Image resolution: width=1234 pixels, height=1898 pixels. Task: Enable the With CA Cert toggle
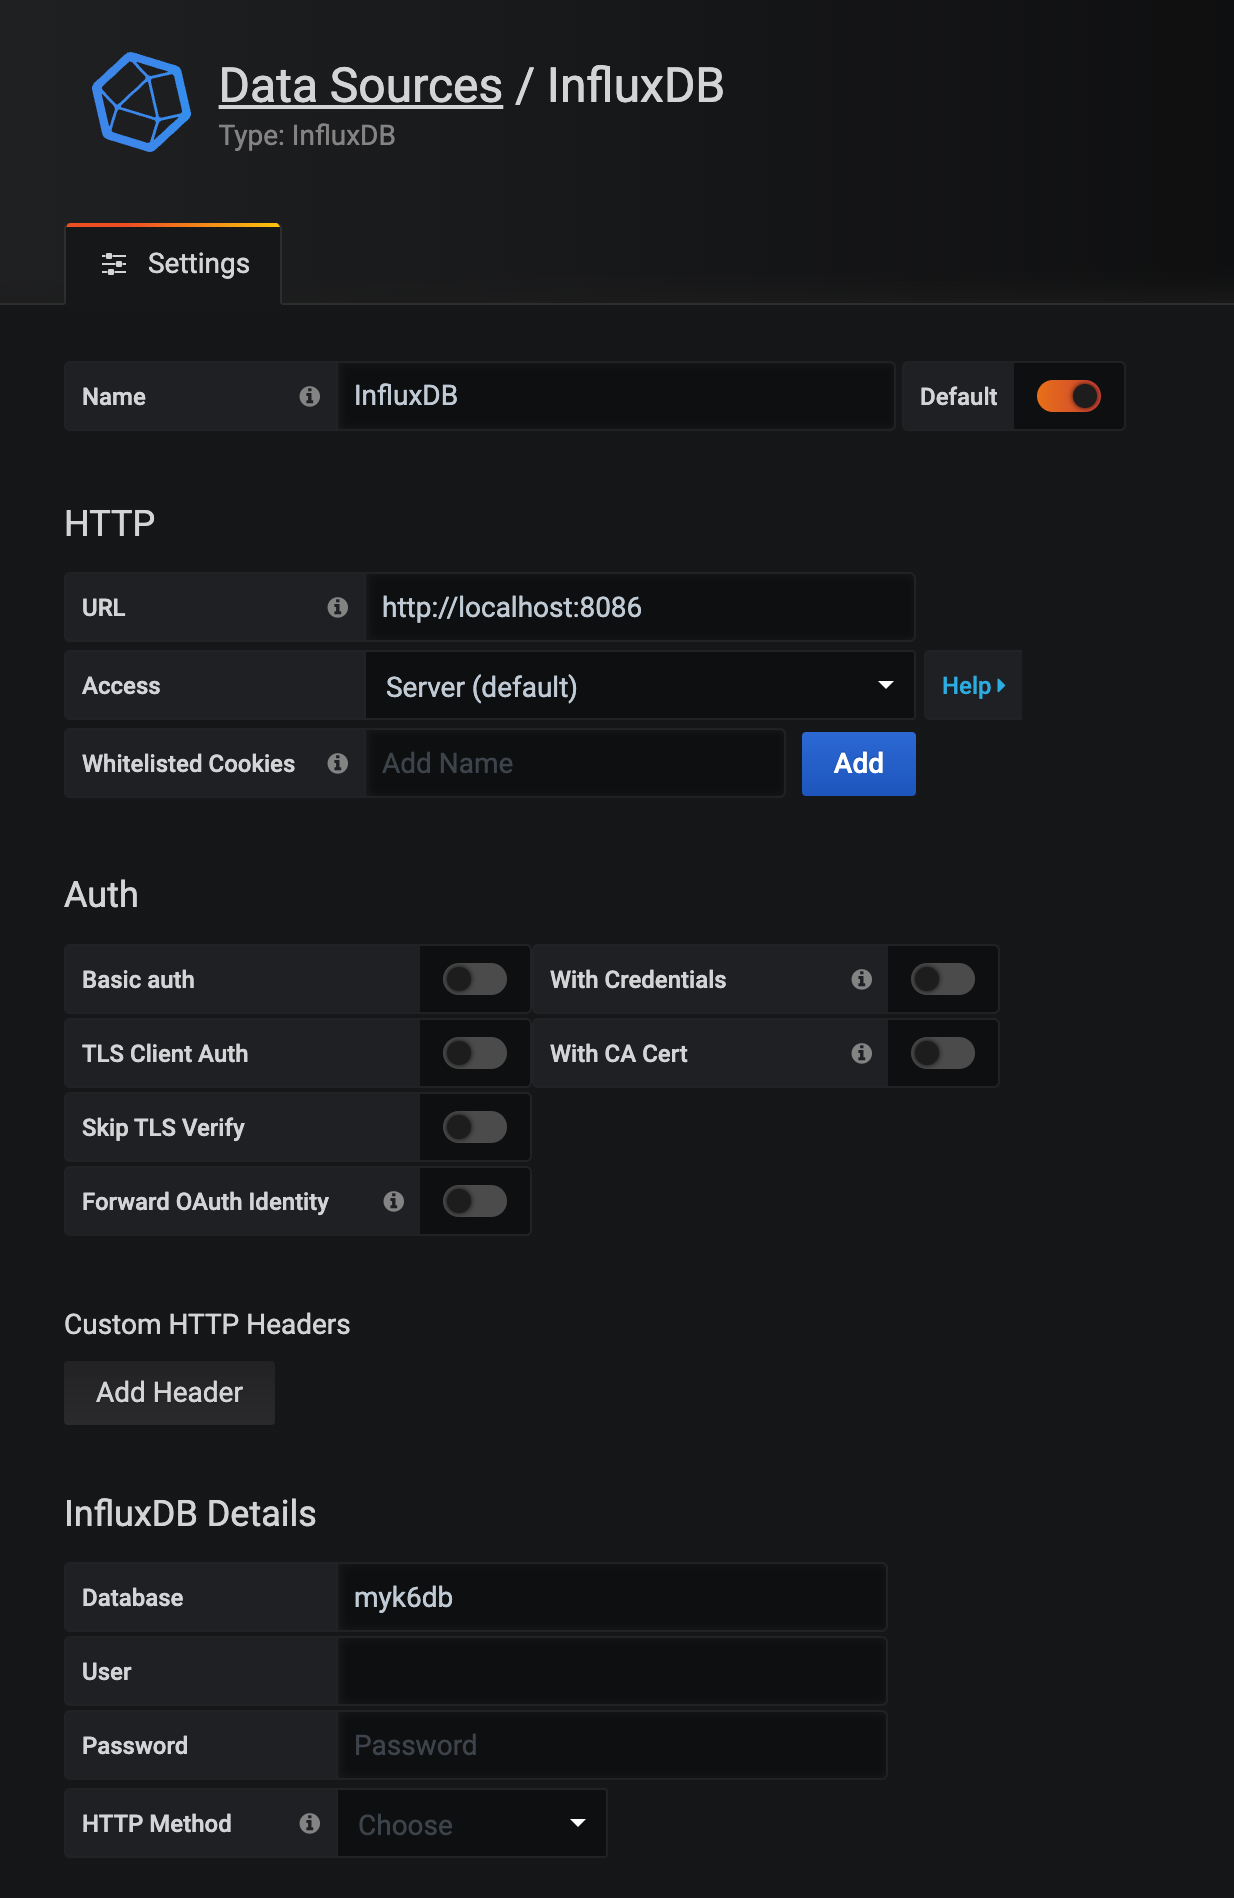pyautogui.click(x=943, y=1053)
